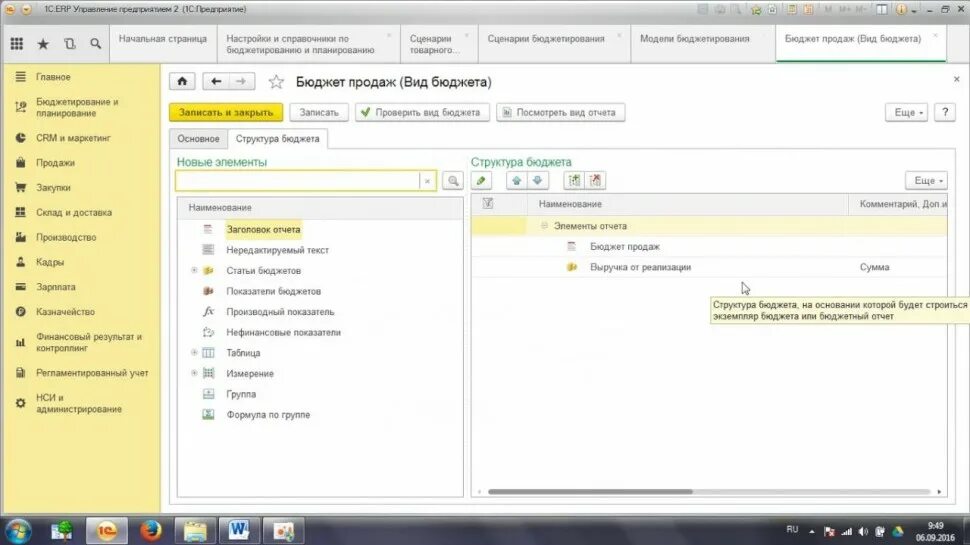This screenshot has height=545, width=970.
Task: Open Бюджетирование и планирование section
Action: 77,107
